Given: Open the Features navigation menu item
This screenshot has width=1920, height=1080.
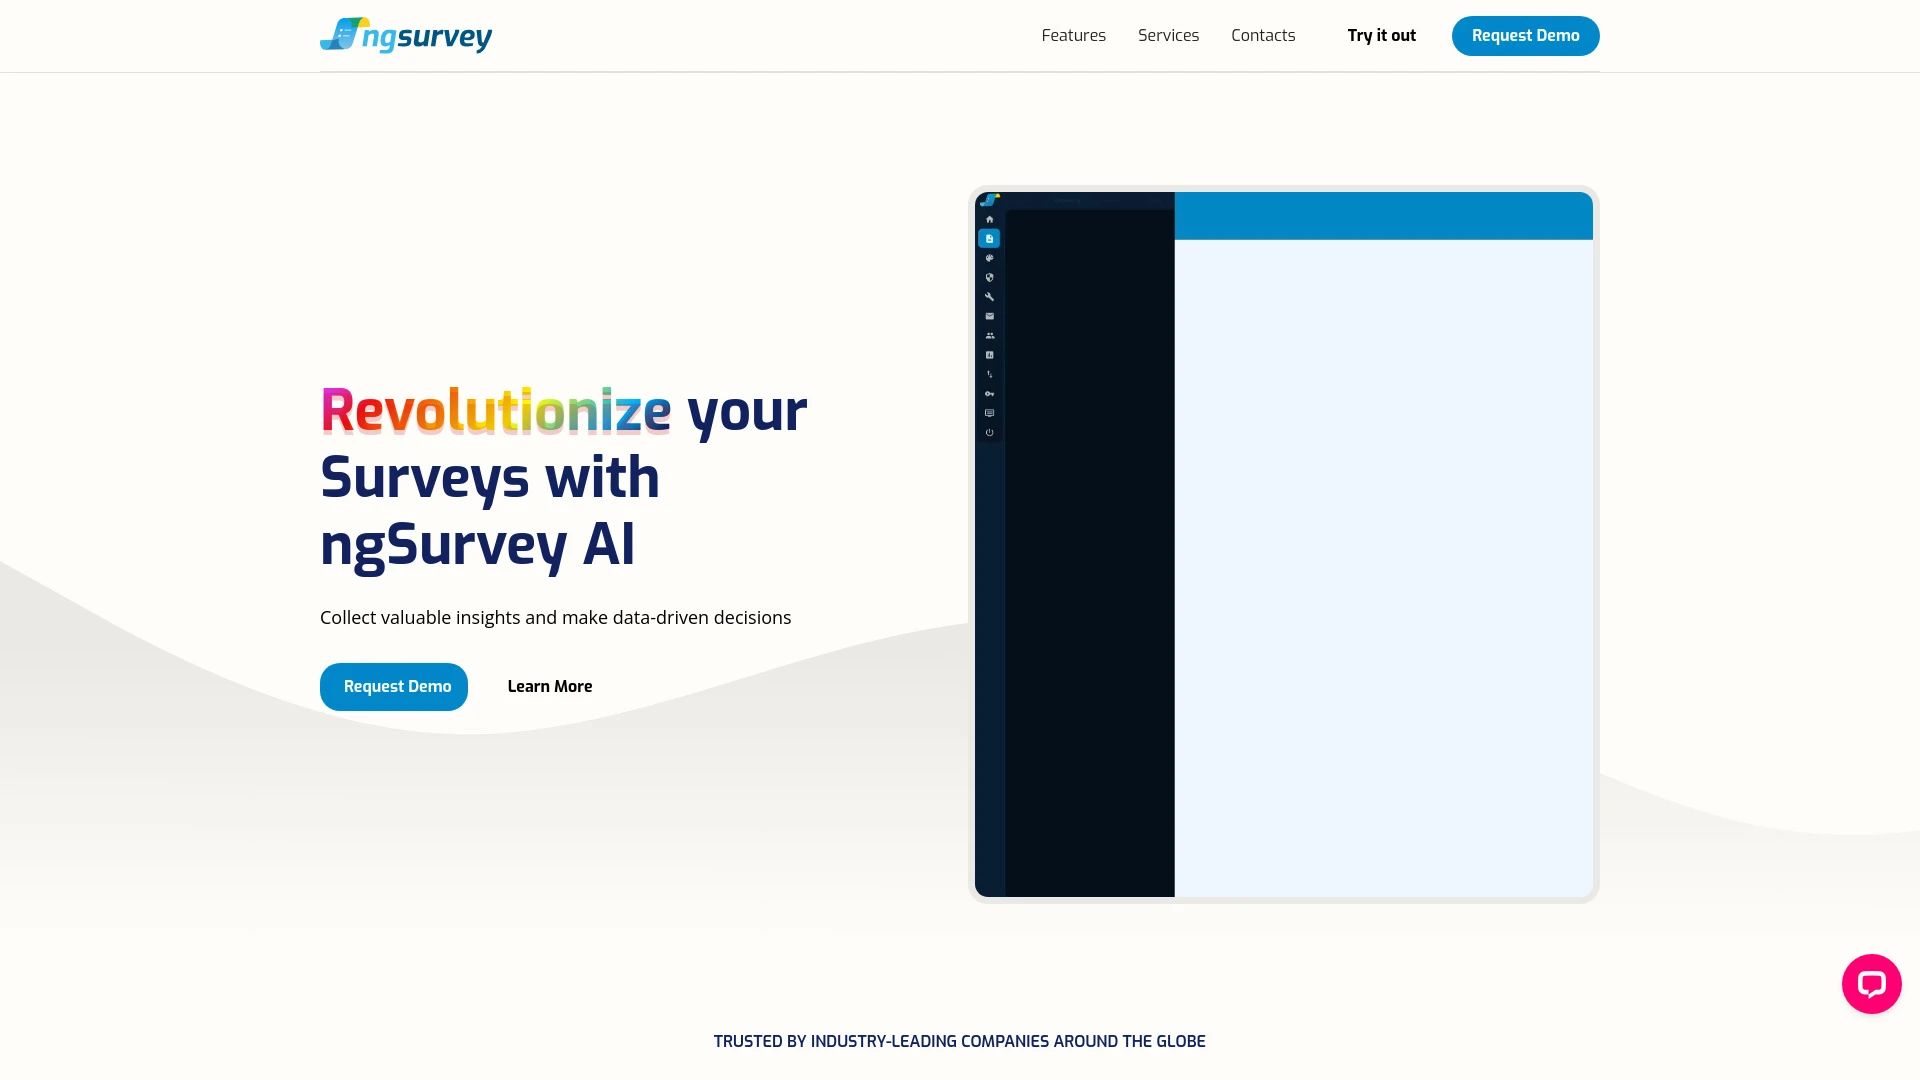Looking at the screenshot, I should pos(1073,36).
